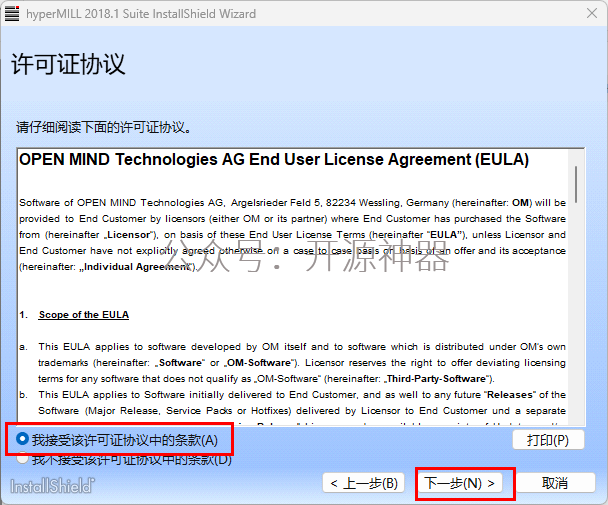Image resolution: width=608 pixels, height=505 pixels.
Task: Click the 下一步(N) next button
Action: click(x=459, y=483)
